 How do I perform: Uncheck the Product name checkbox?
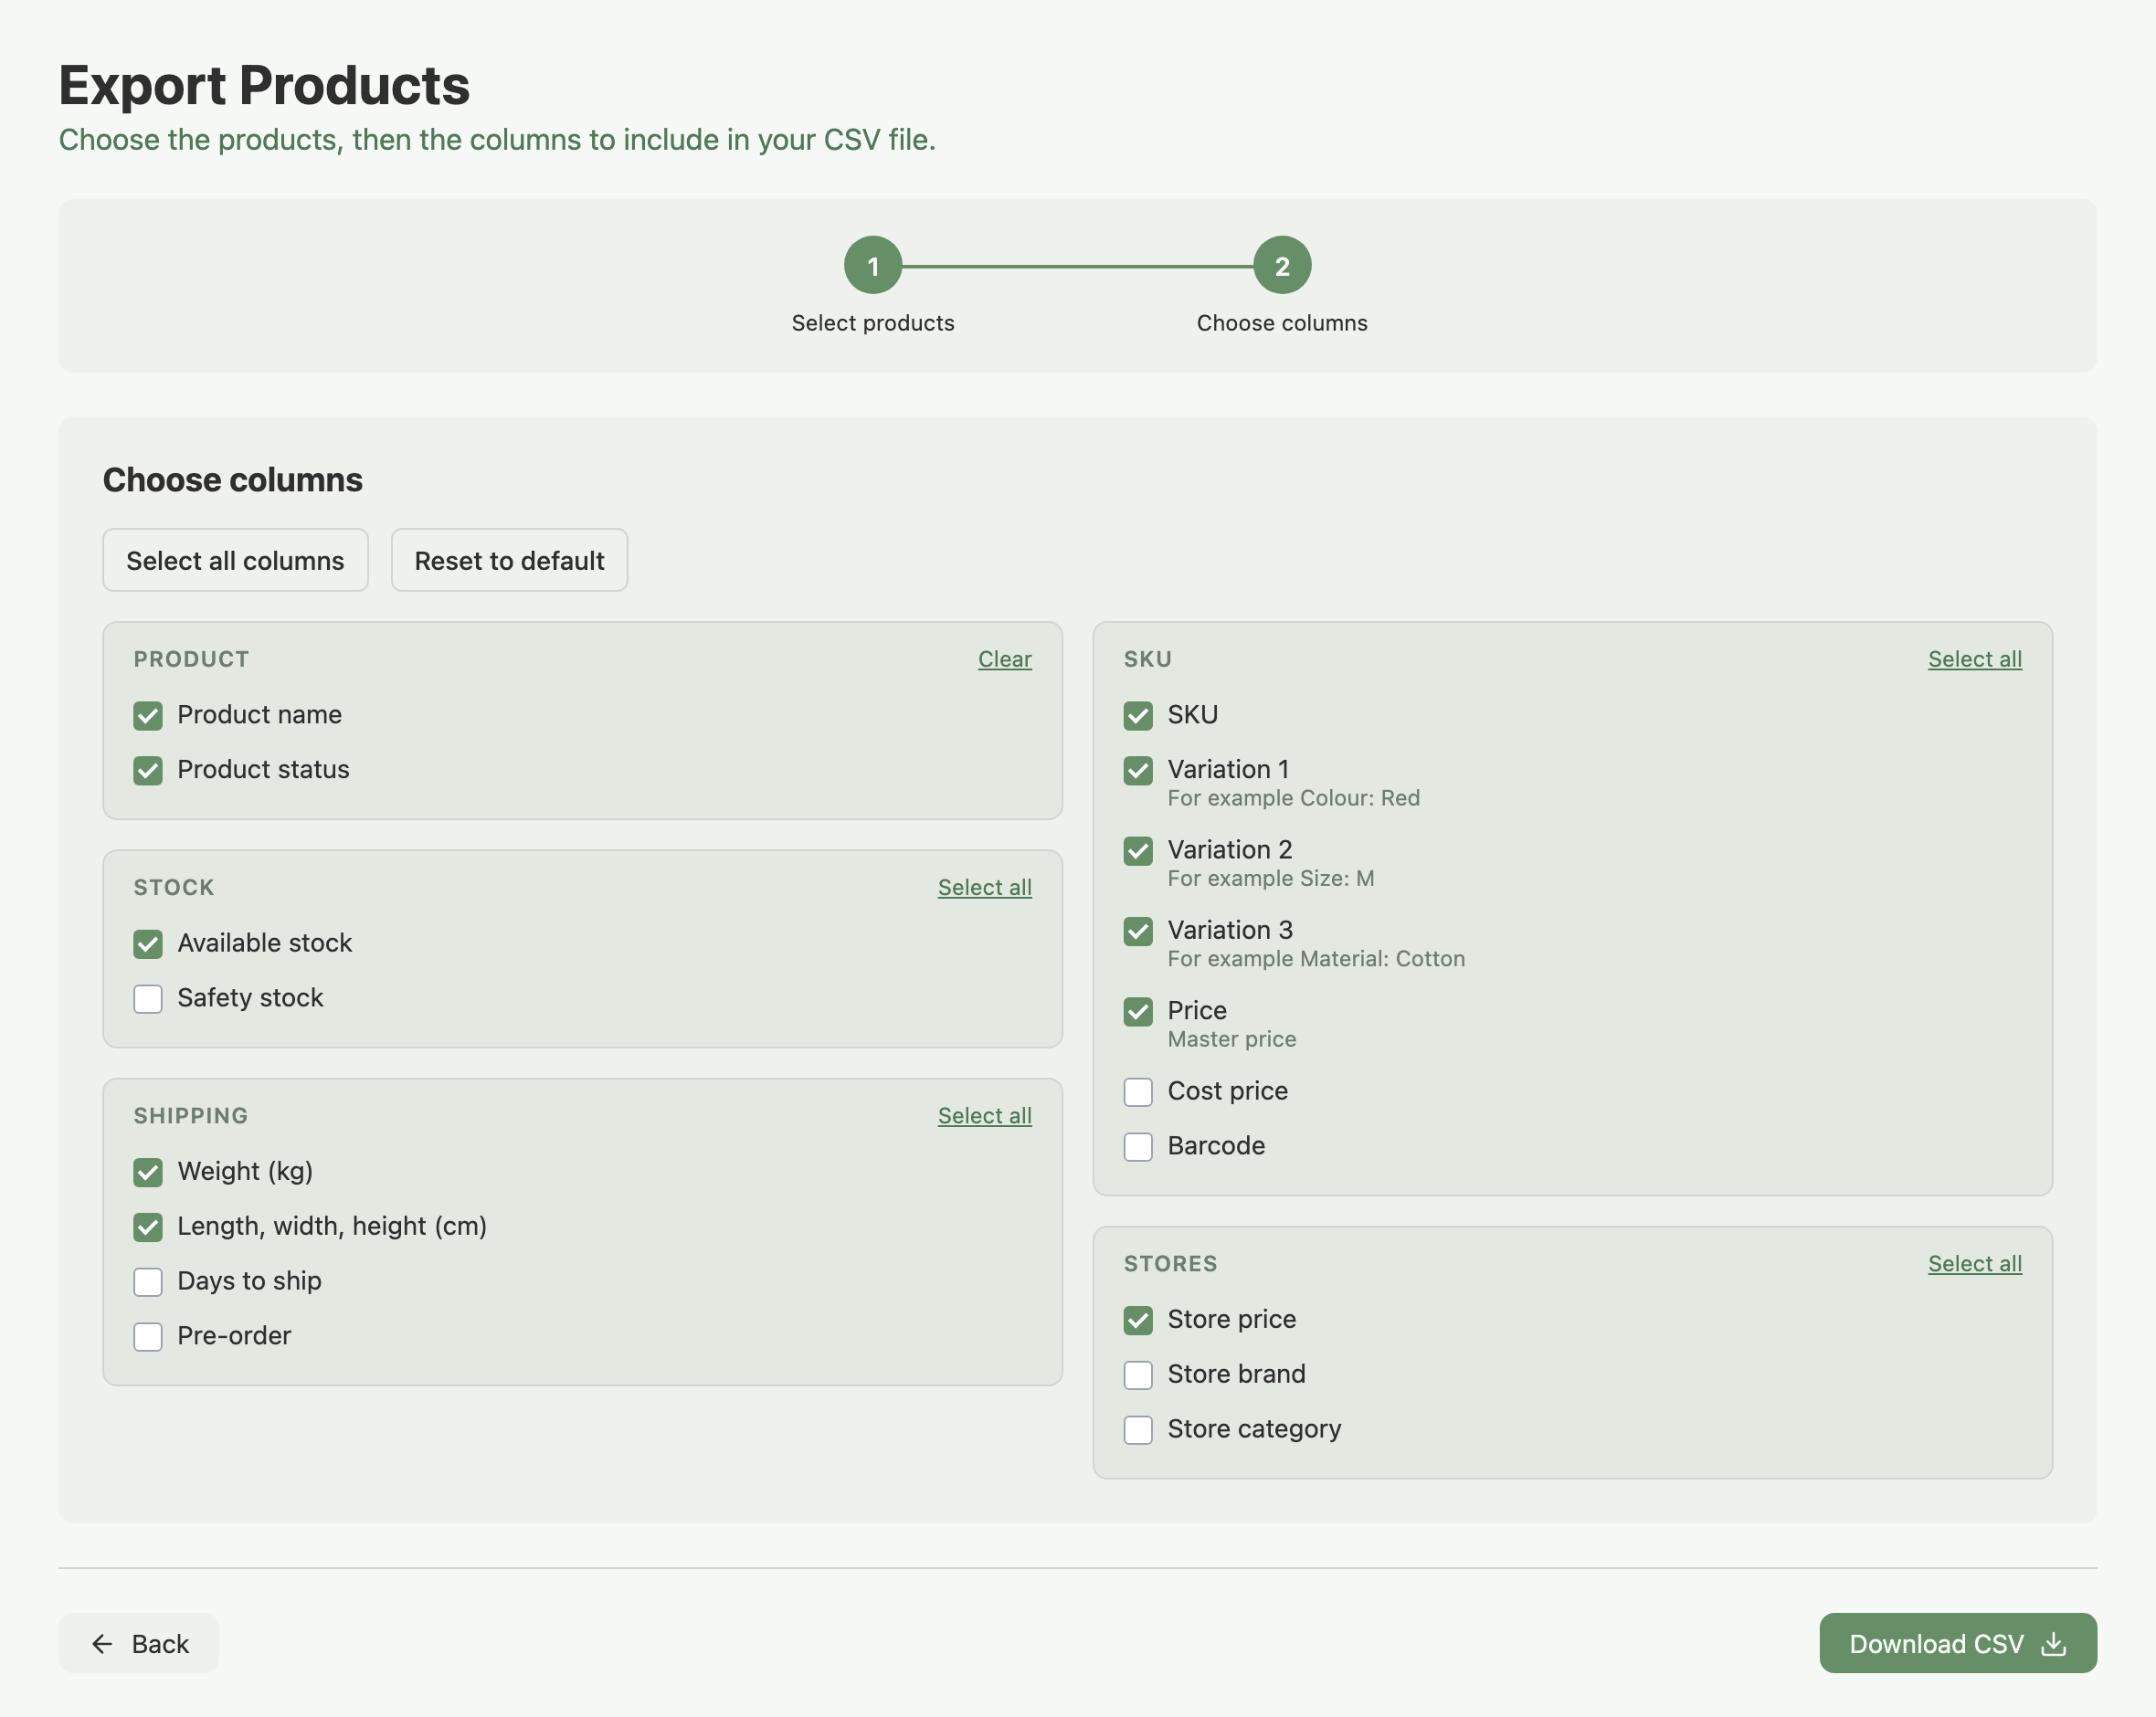tap(148, 715)
